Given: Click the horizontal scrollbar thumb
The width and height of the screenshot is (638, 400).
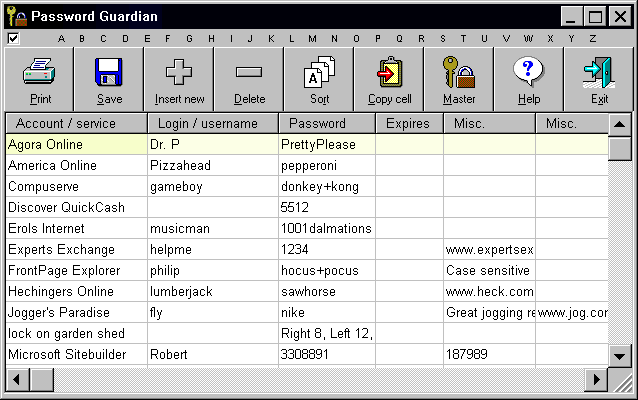Looking at the screenshot, I should [x=42, y=380].
